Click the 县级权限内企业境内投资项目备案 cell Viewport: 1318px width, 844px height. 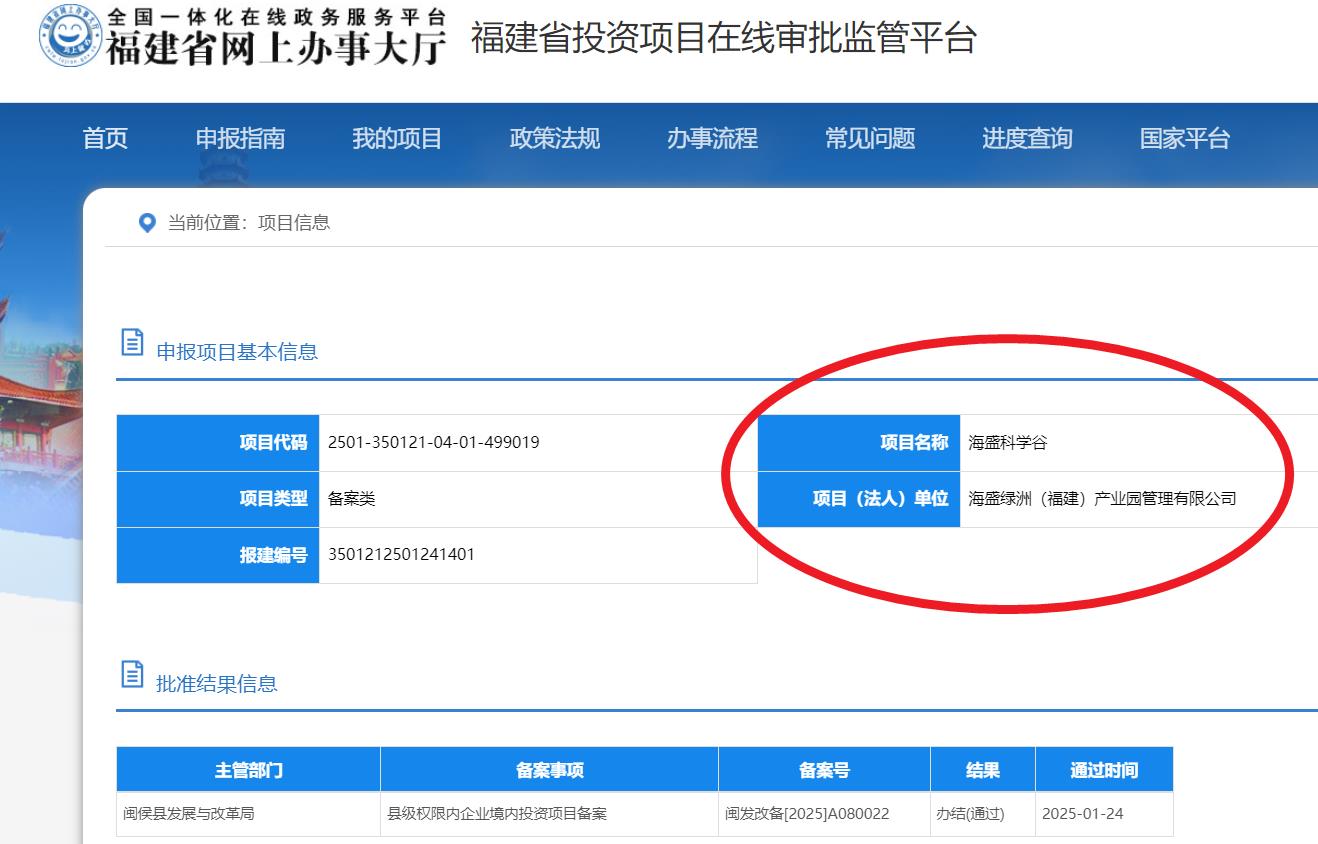coord(549,814)
